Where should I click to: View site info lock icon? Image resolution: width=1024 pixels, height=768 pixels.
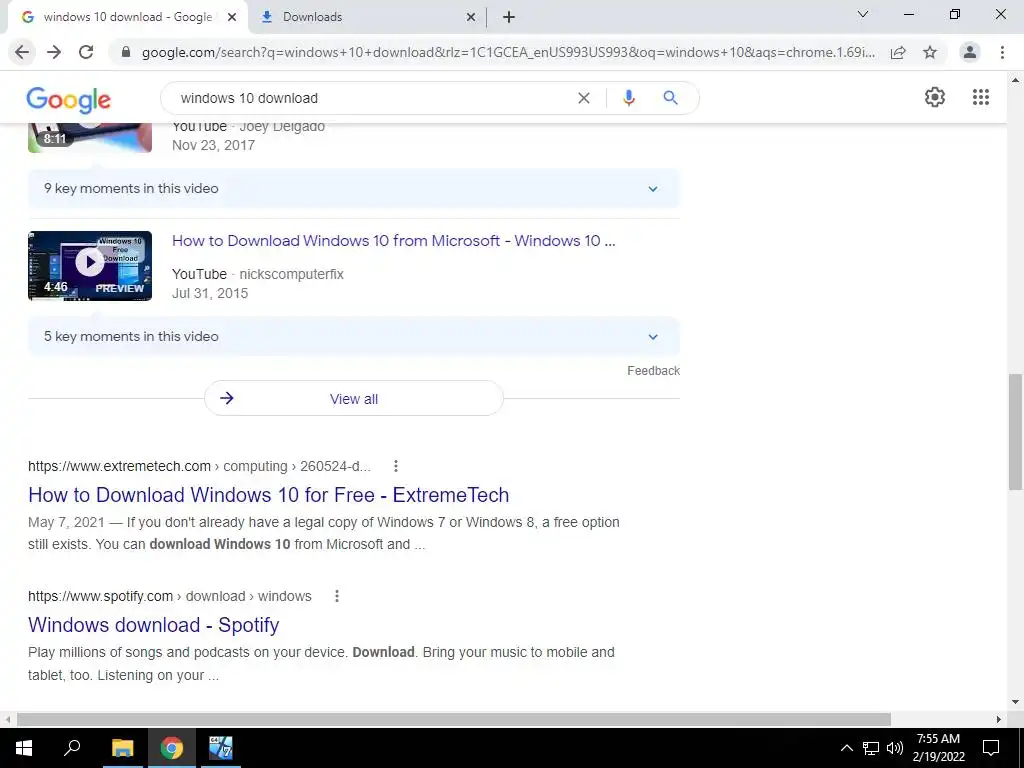[x=126, y=52]
